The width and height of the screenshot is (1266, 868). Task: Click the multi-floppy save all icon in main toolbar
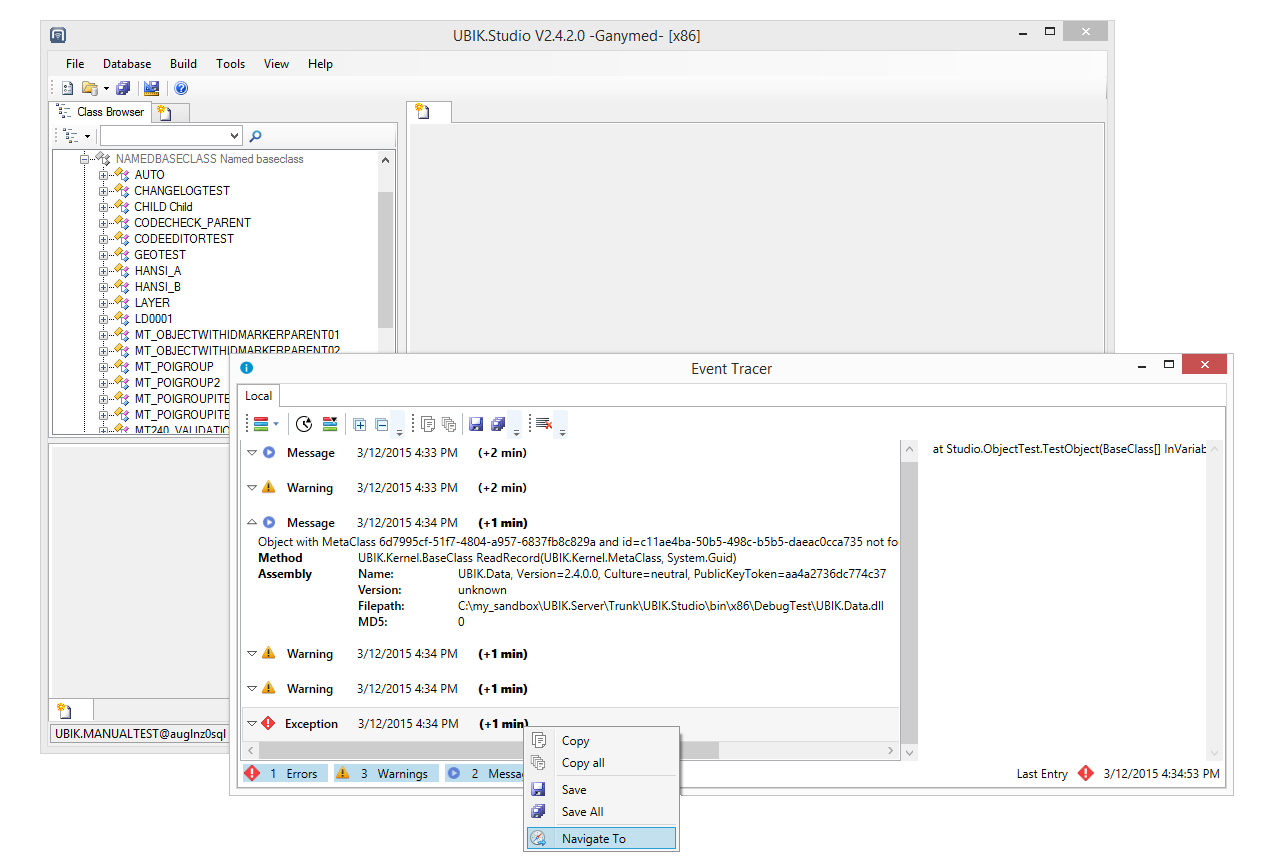(123, 88)
